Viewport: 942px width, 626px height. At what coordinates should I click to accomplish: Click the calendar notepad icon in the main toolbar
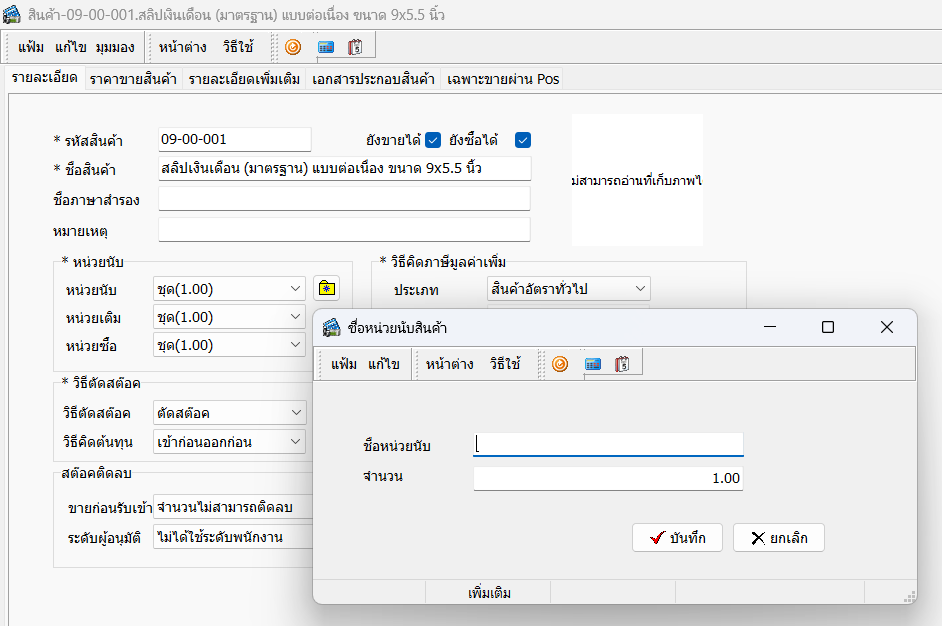tap(355, 47)
